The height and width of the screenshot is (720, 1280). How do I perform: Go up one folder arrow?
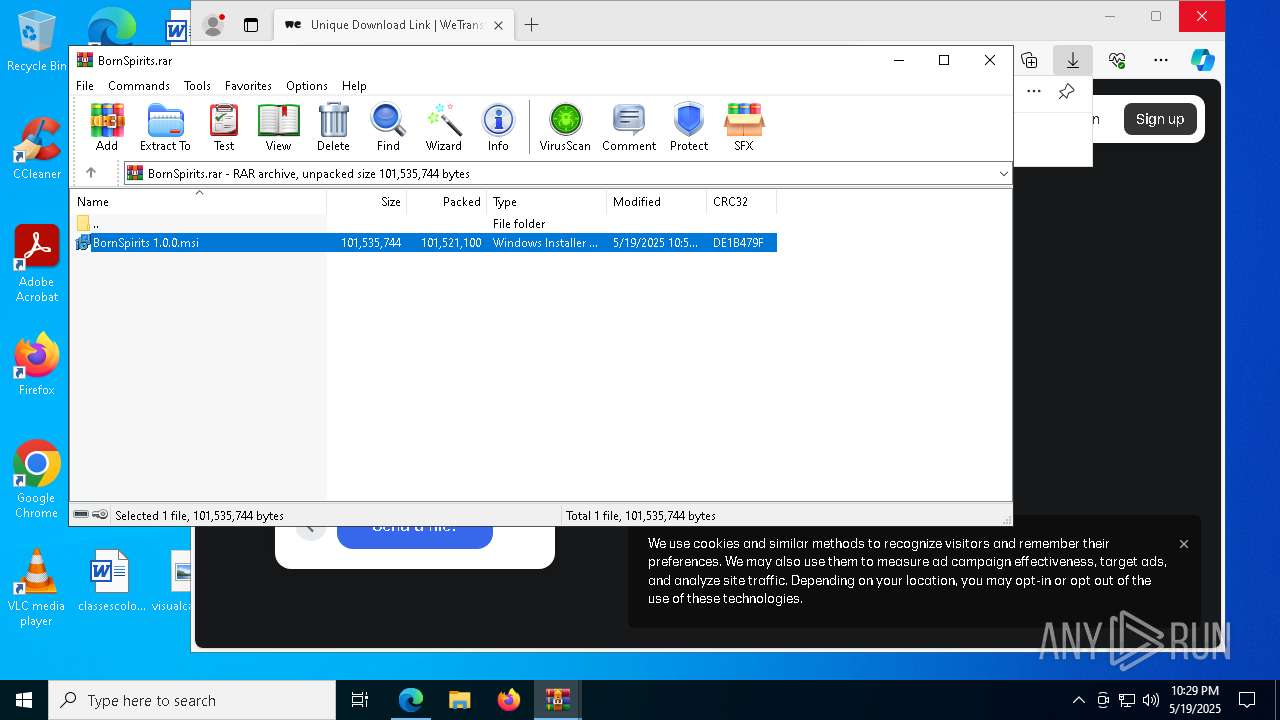click(91, 173)
